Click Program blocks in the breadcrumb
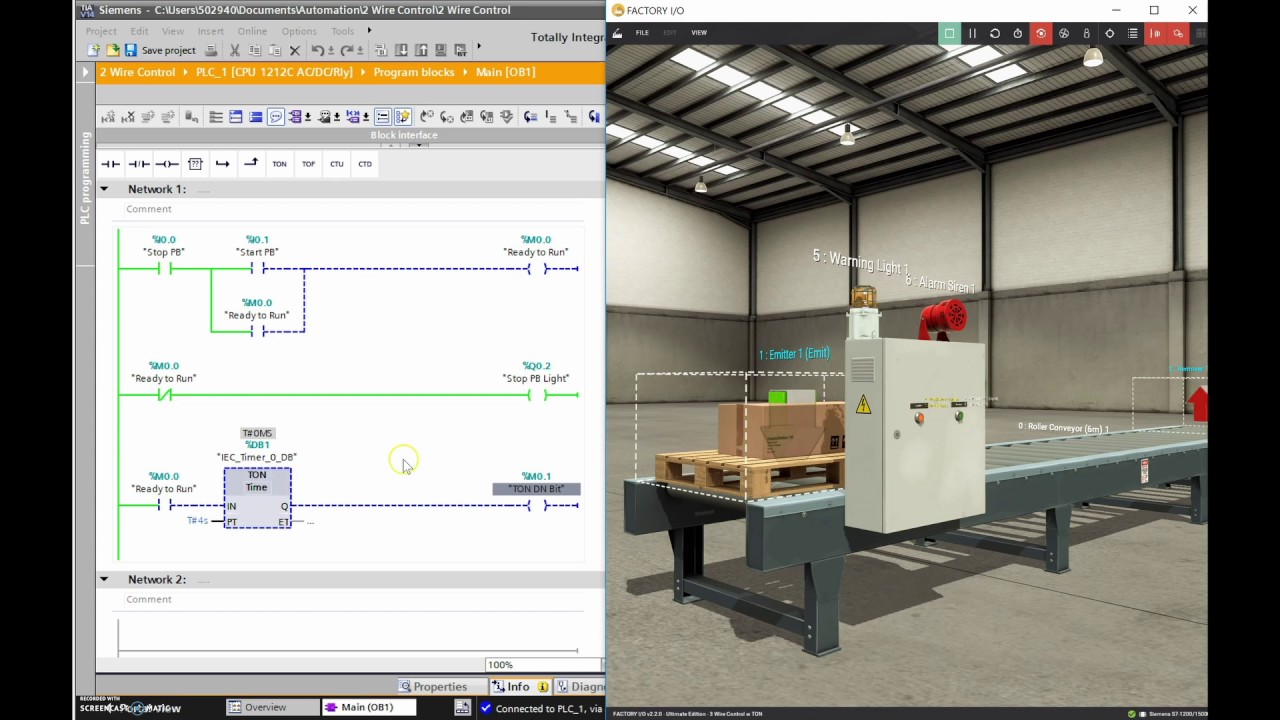The width and height of the screenshot is (1280, 720). point(414,72)
